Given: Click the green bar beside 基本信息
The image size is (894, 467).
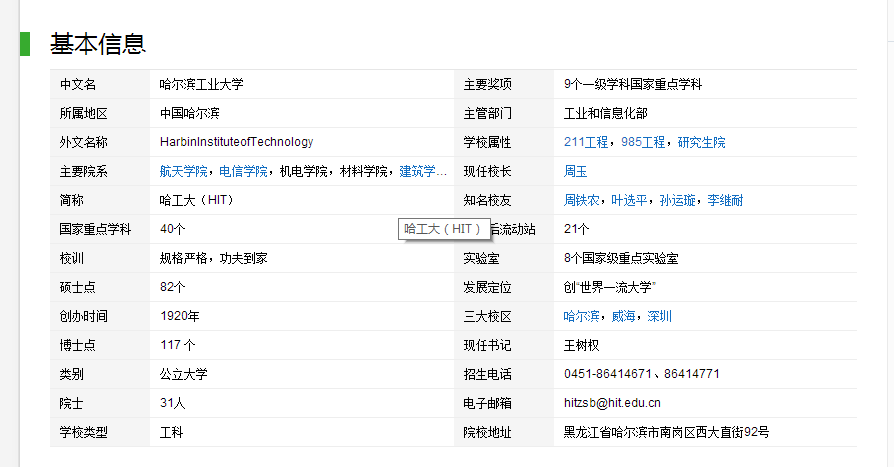Looking at the screenshot, I should point(25,43).
